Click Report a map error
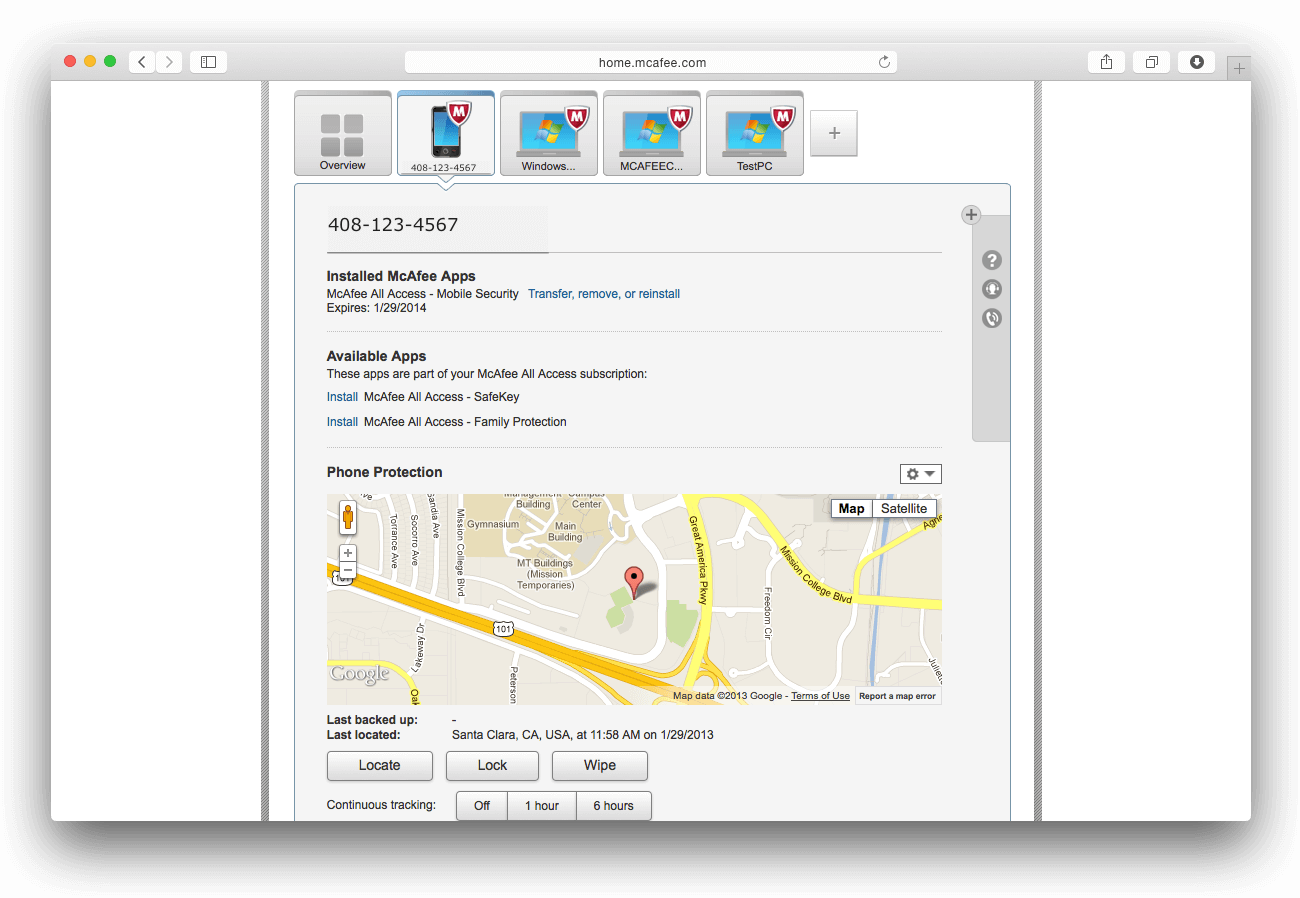 pyautogui.click(x=898, y=696)
